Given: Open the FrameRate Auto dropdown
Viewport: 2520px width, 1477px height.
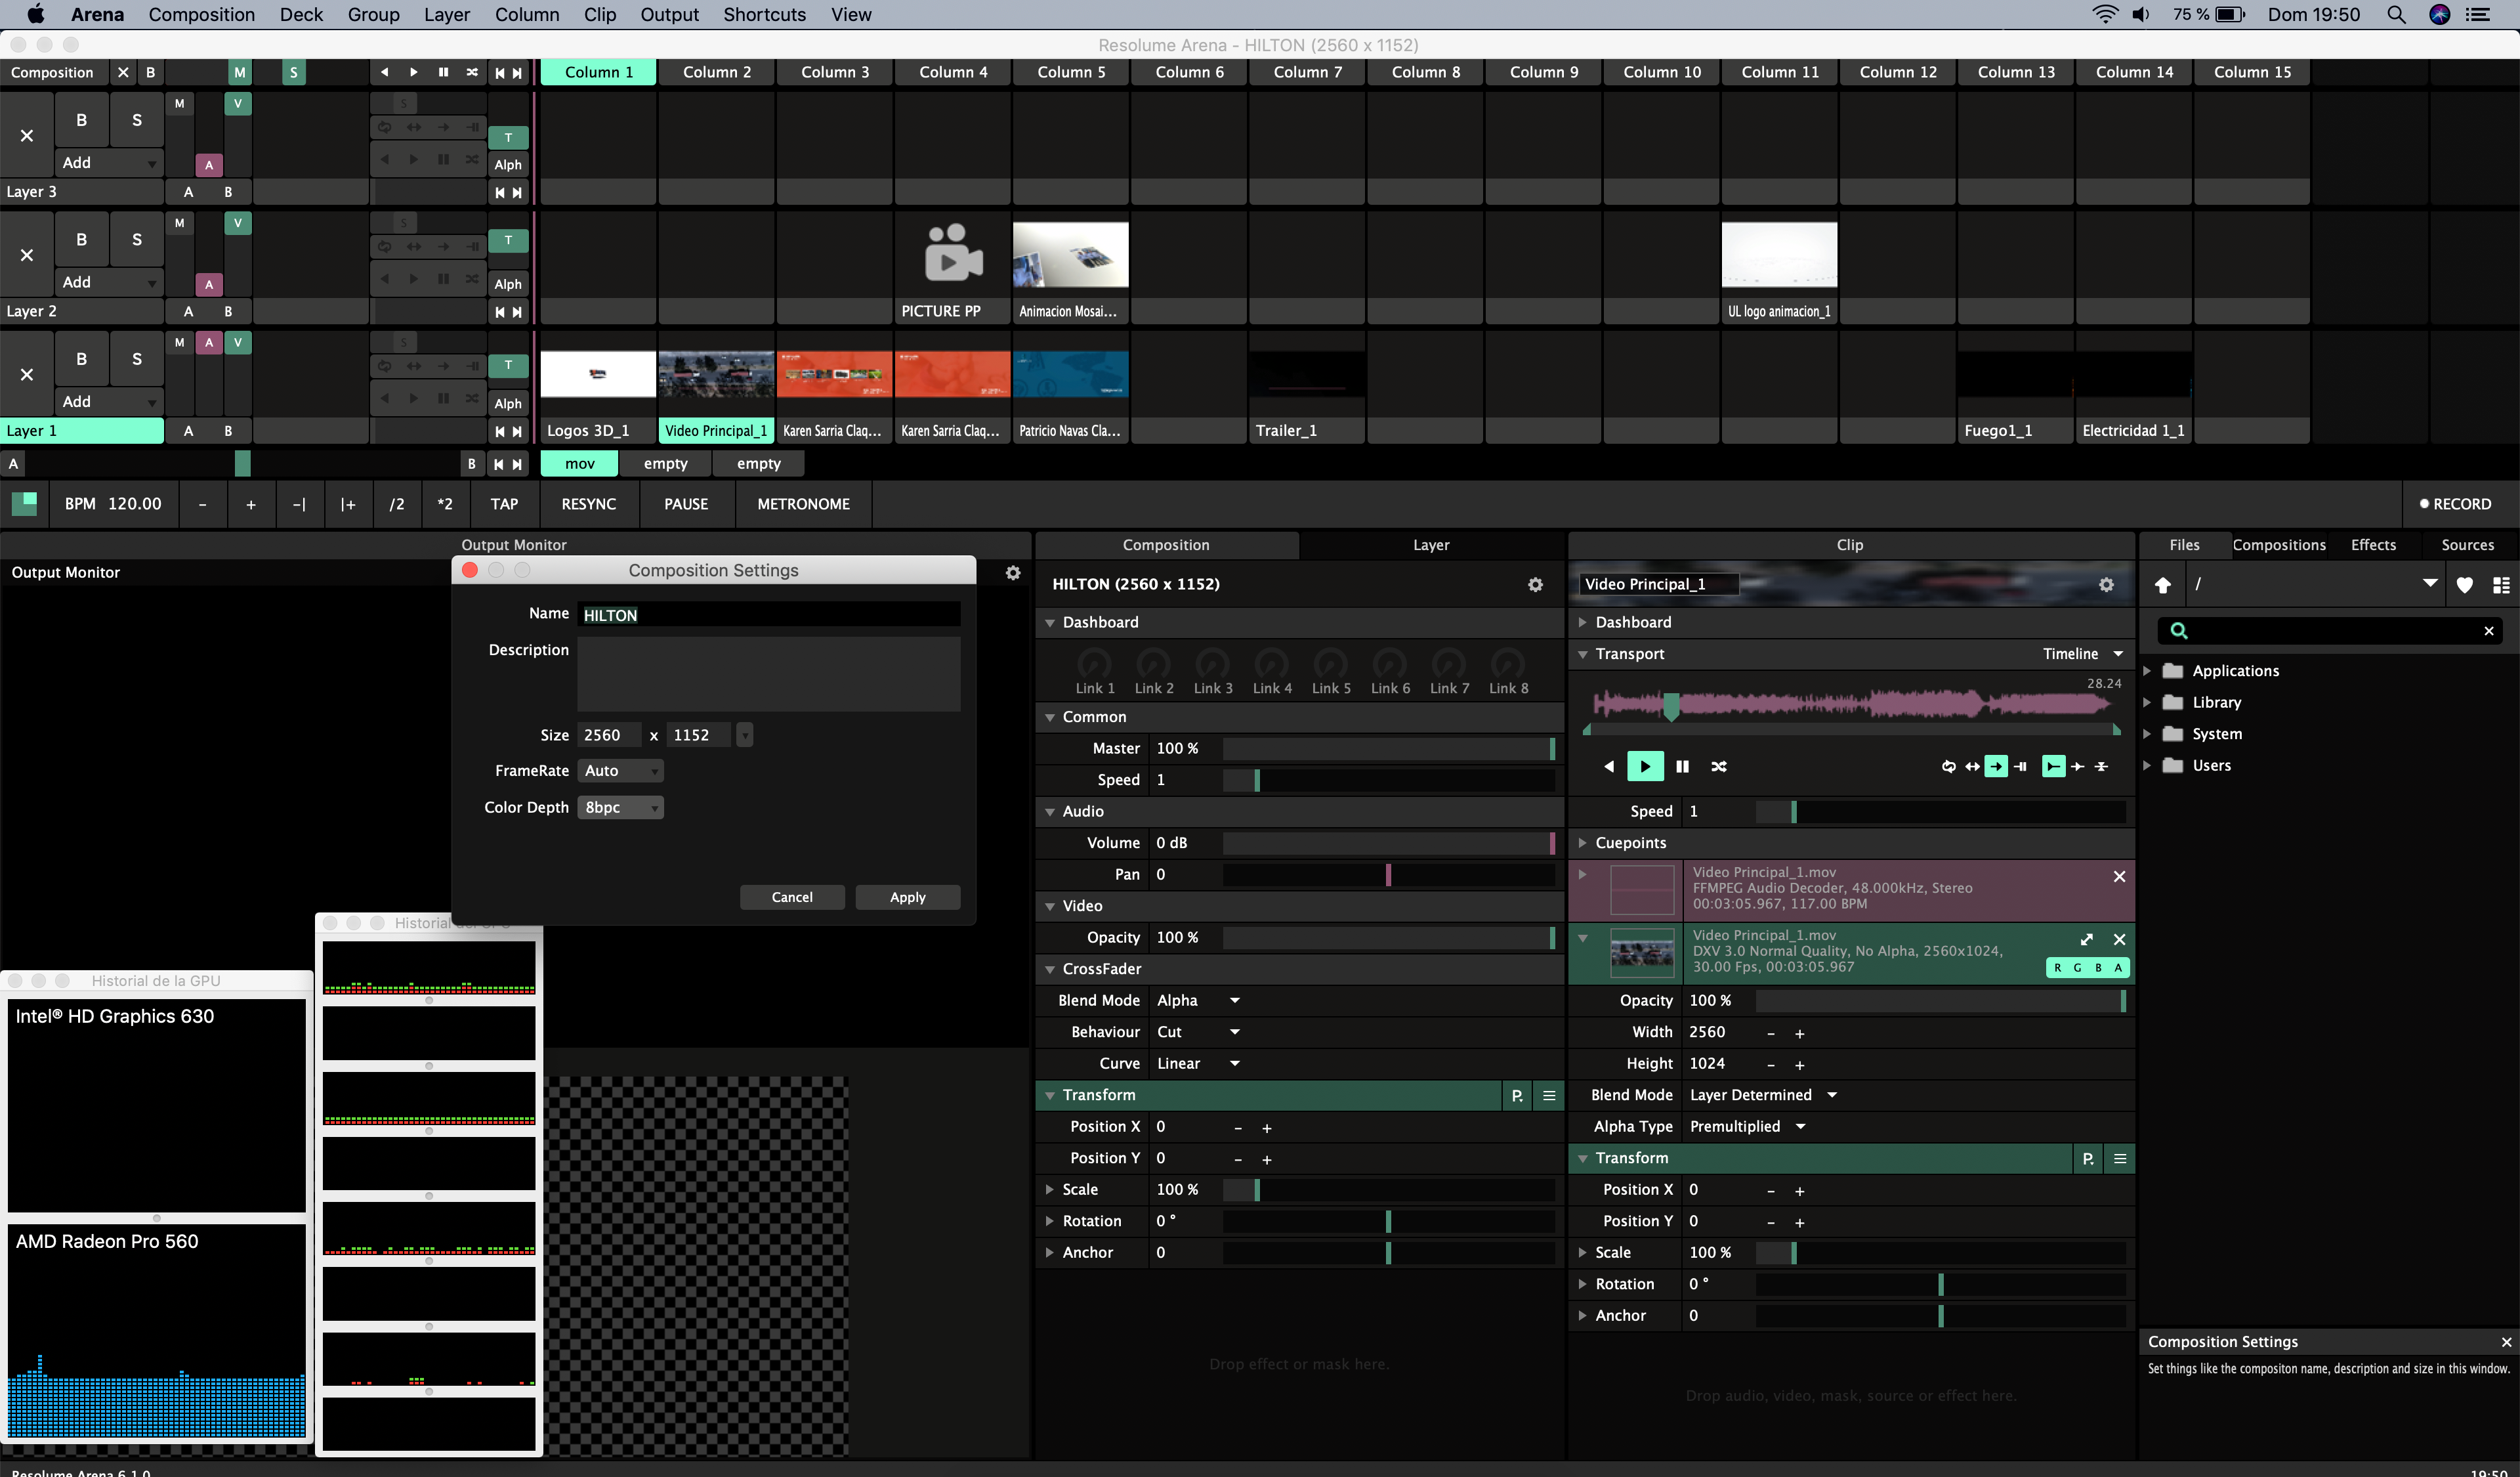Looking at the screenshot, I should point(620,771).
